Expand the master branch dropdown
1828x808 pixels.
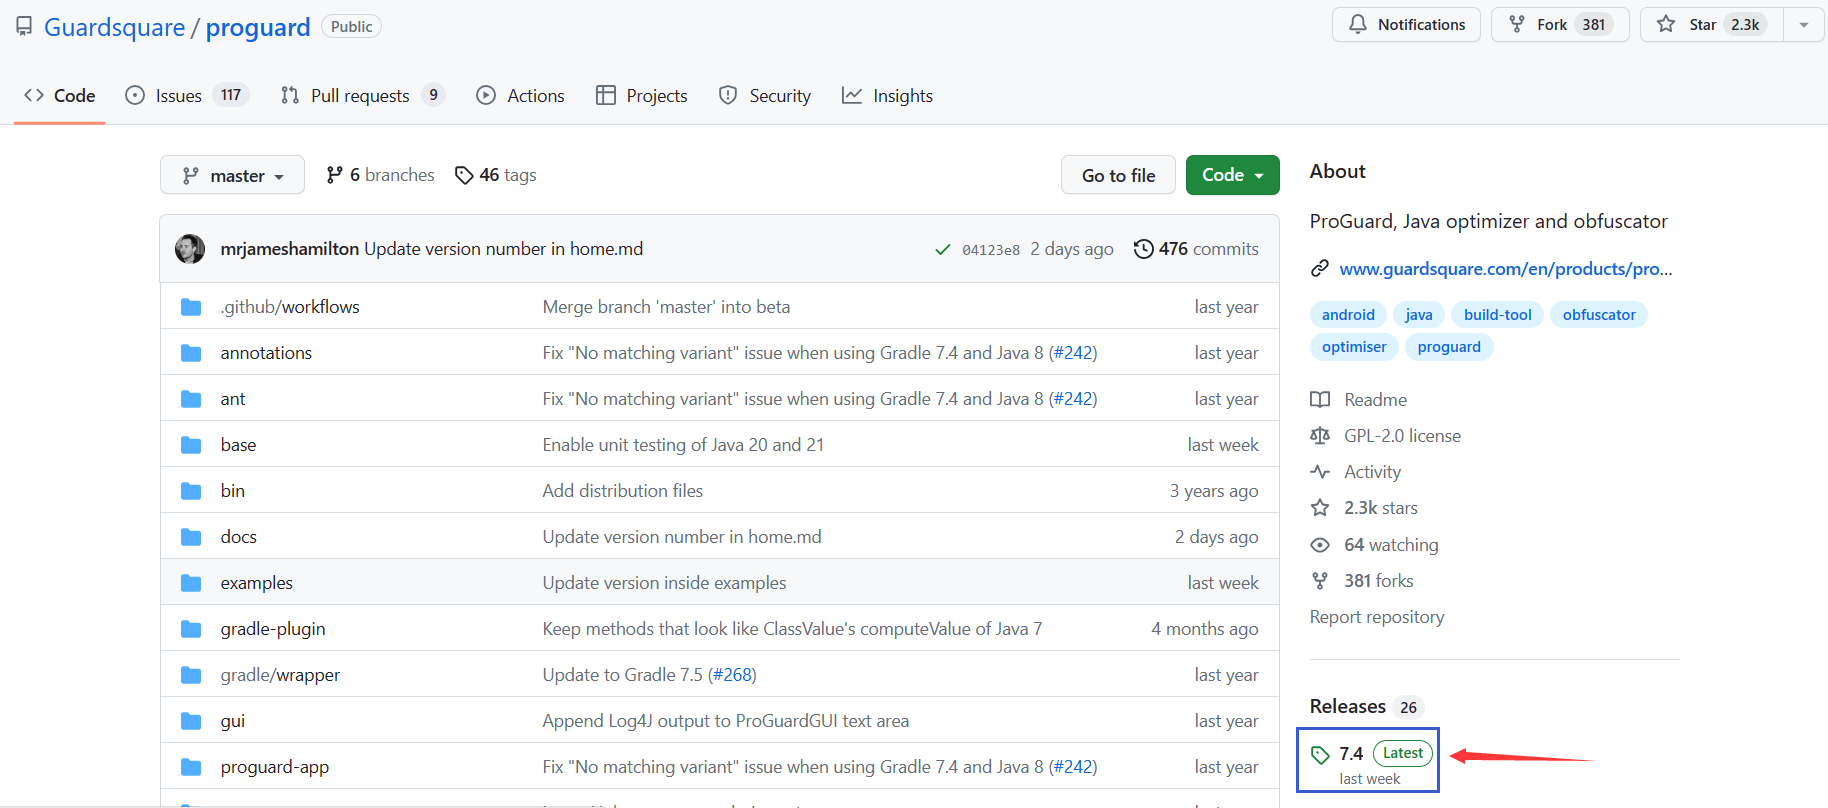[x=232, y=175]
